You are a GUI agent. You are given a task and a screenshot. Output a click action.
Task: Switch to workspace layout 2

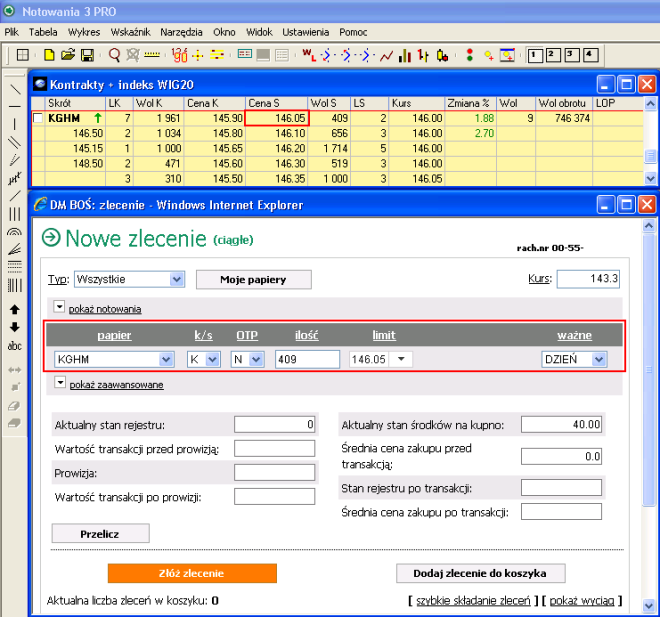(553, 55)
